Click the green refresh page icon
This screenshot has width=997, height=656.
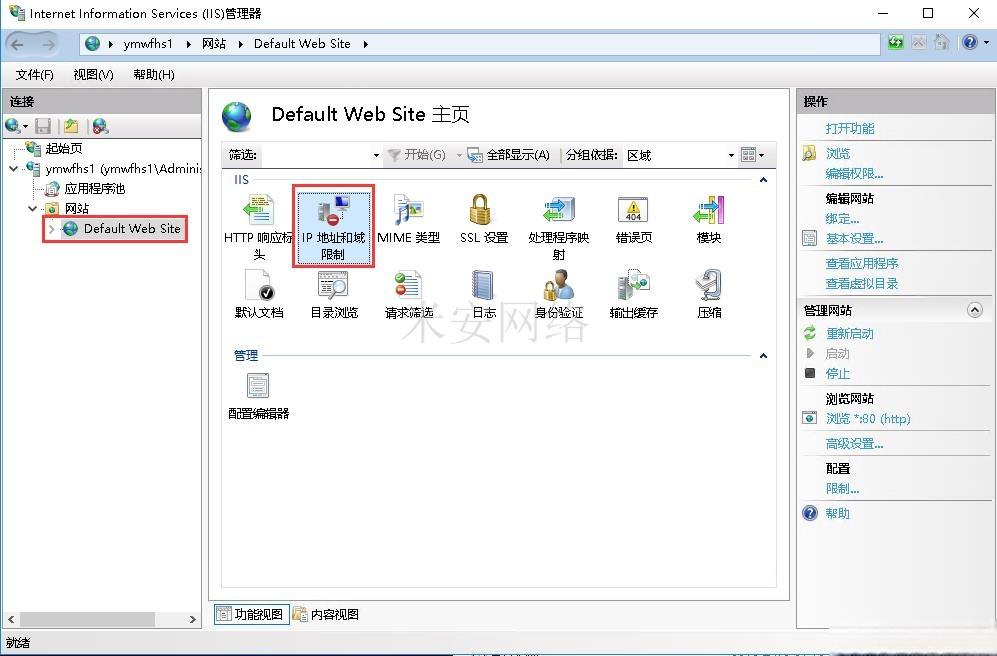(895, 43)
